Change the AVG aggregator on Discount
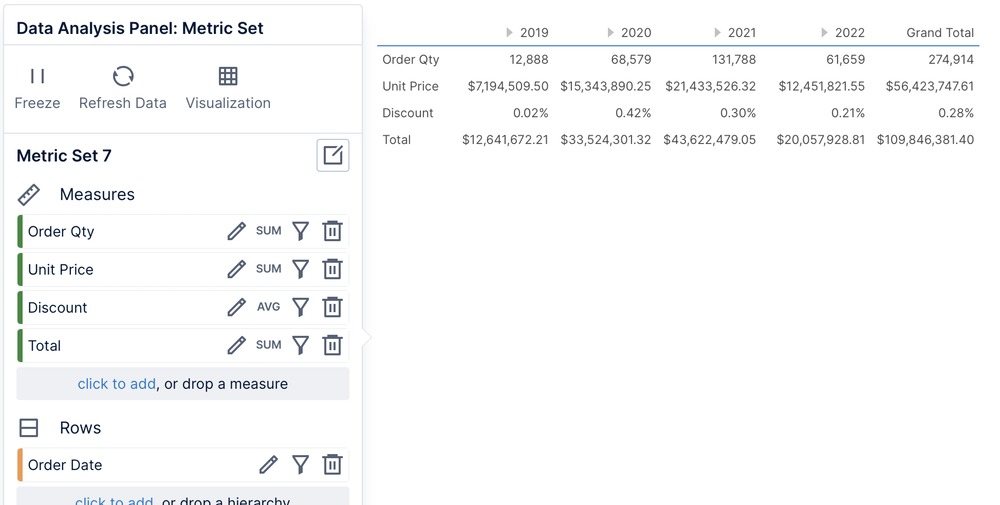 (268, 307)
